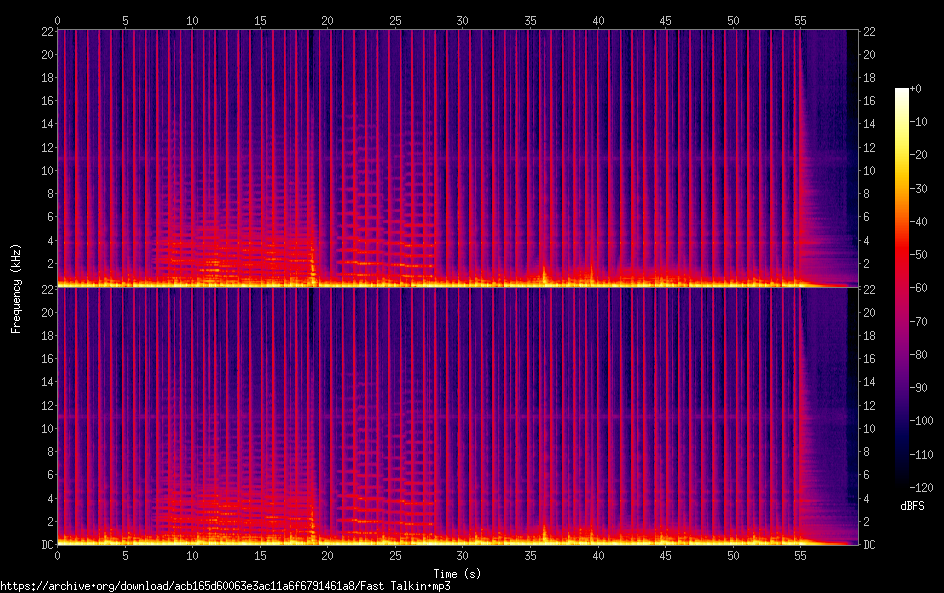The width and height of the screenshot is (944, 593).
Task: Click the '-60' label on the color scale
Action: (x=918, y=286)
